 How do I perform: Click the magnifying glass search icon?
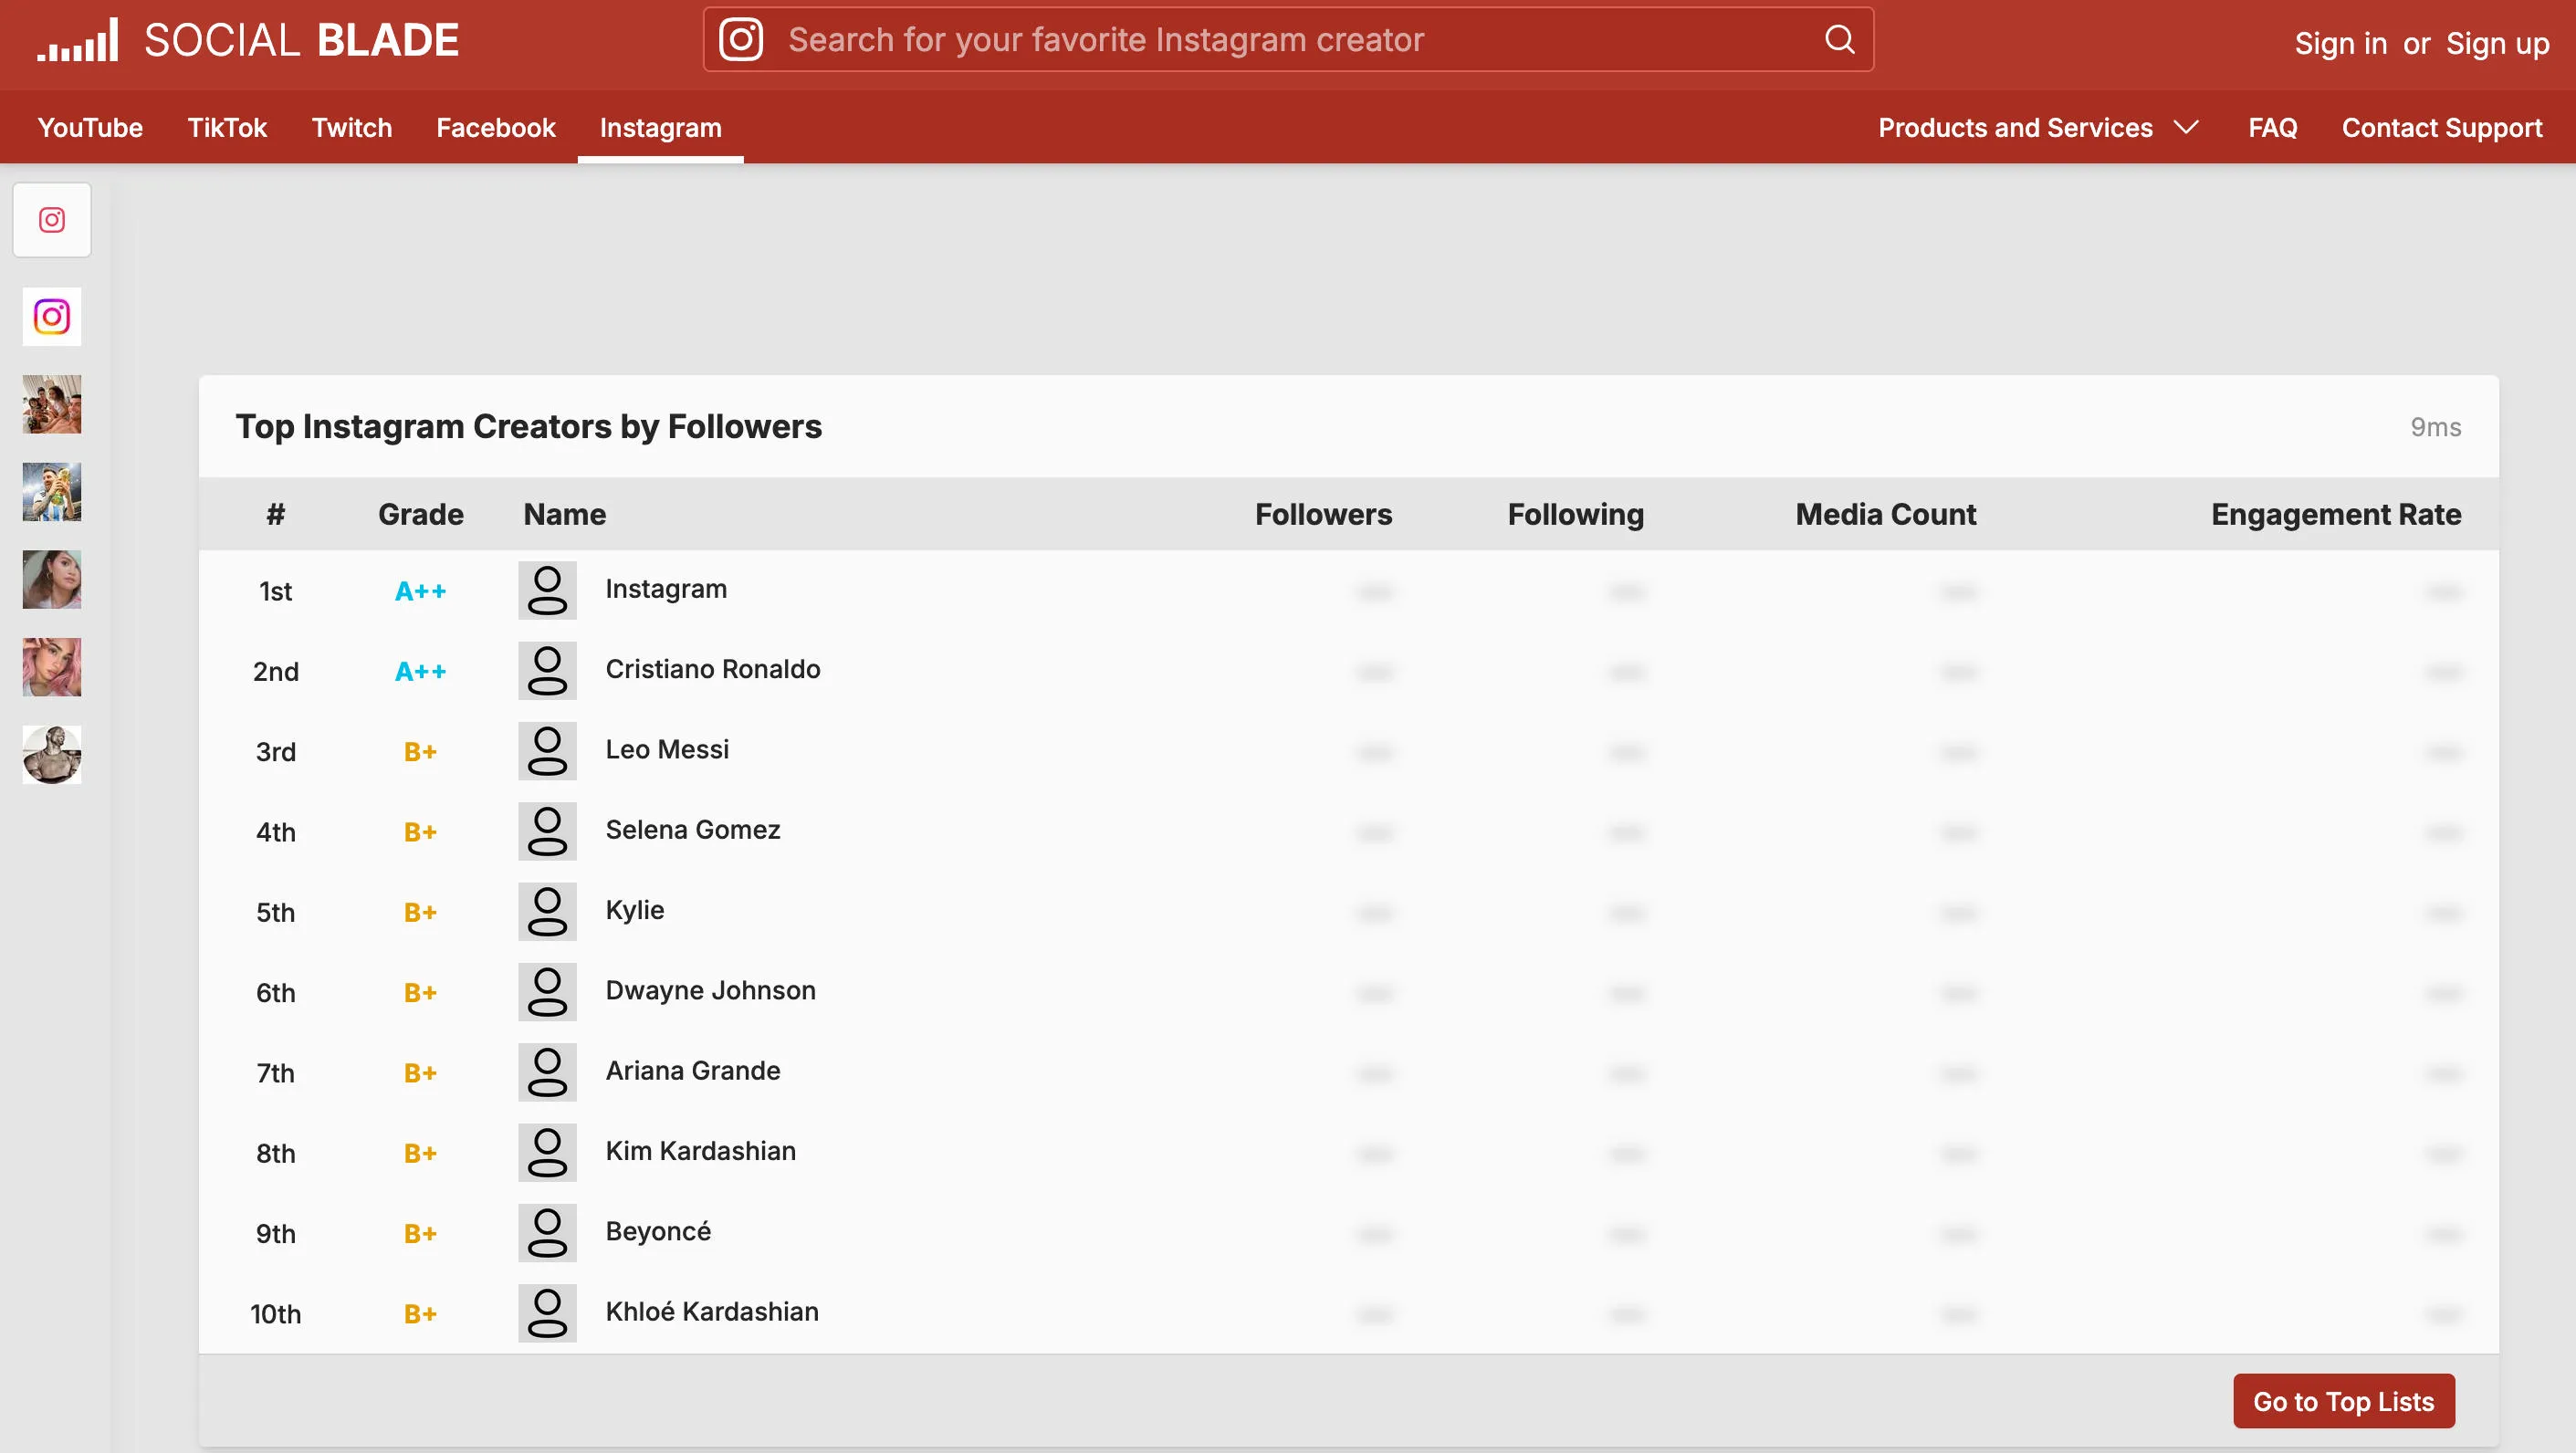point(1839,40)
